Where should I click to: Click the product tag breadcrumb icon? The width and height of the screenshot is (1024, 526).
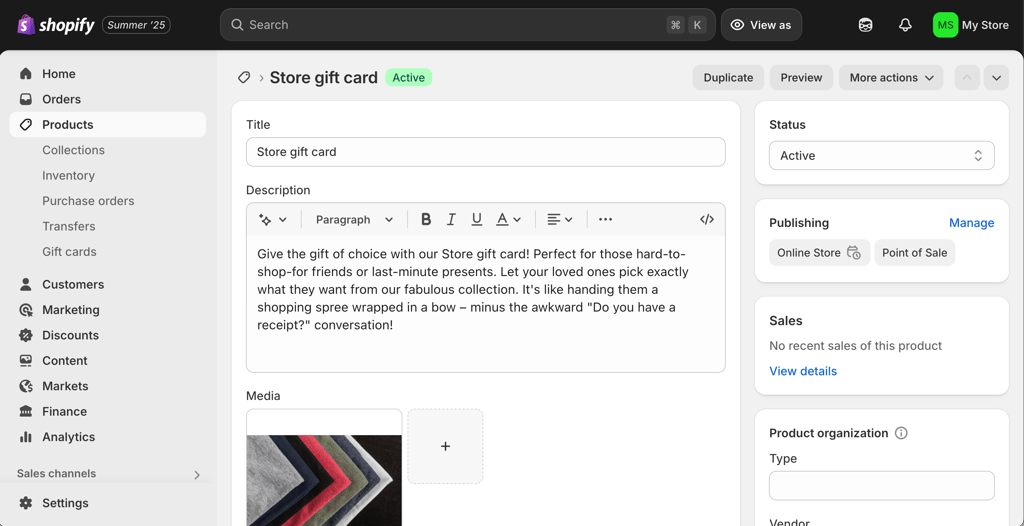244,78
